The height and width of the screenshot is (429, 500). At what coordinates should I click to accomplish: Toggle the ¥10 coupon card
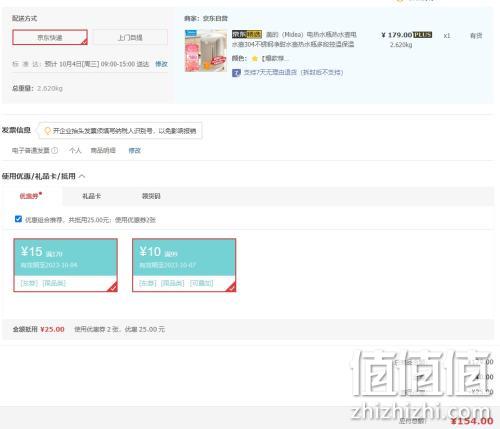point(184,265)
